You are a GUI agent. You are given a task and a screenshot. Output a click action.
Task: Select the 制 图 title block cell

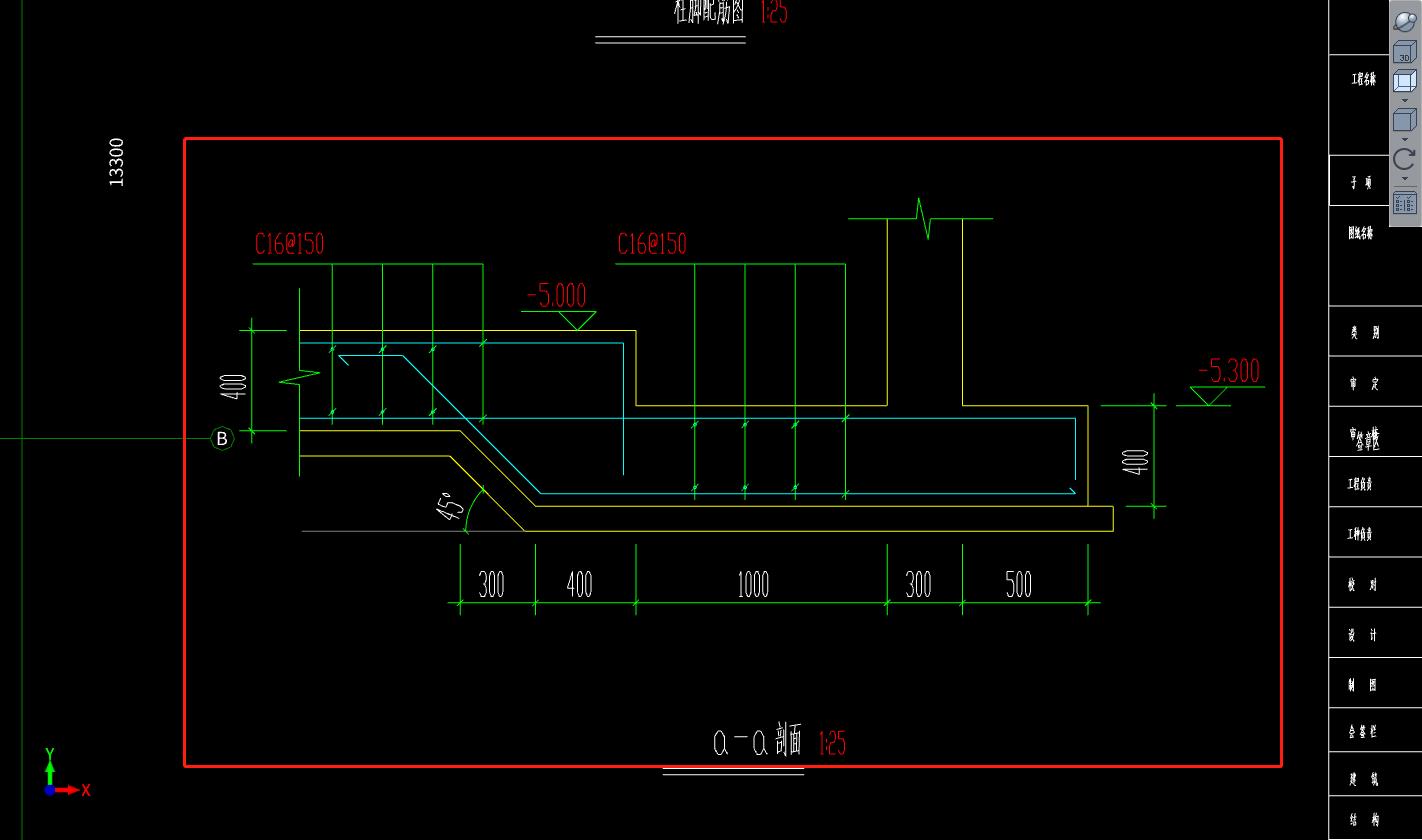1363,685
